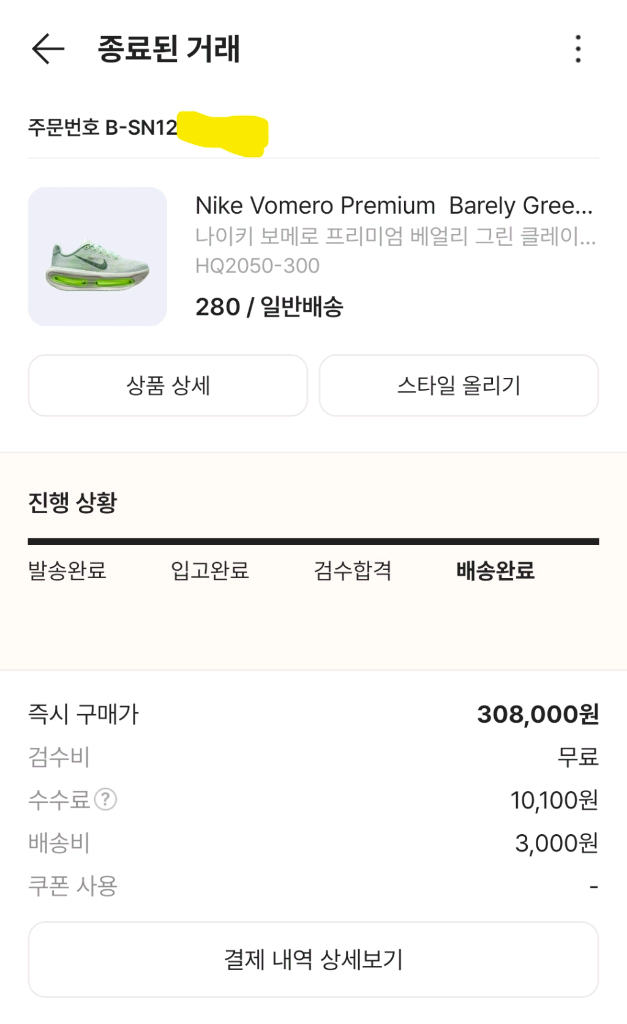Click the 즉시 구매가 price 308,000원
Viewport: 627px width, 1024px height.
pos(539,713)
